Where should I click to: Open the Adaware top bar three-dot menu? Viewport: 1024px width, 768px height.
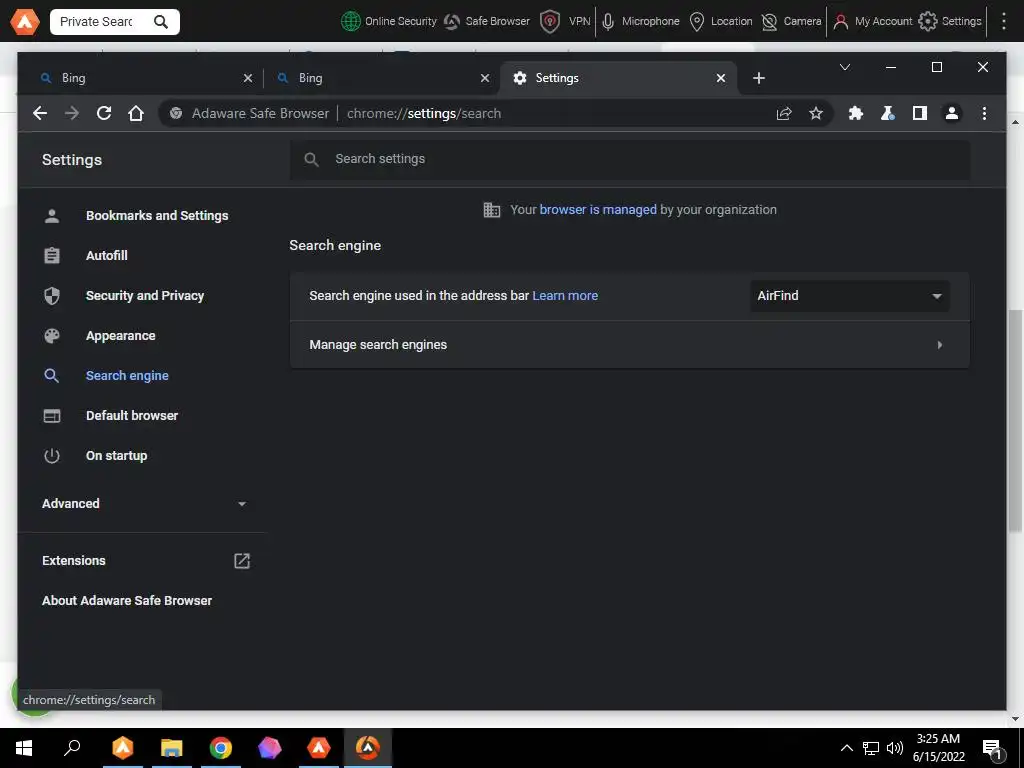click(x=1004, y=22)
